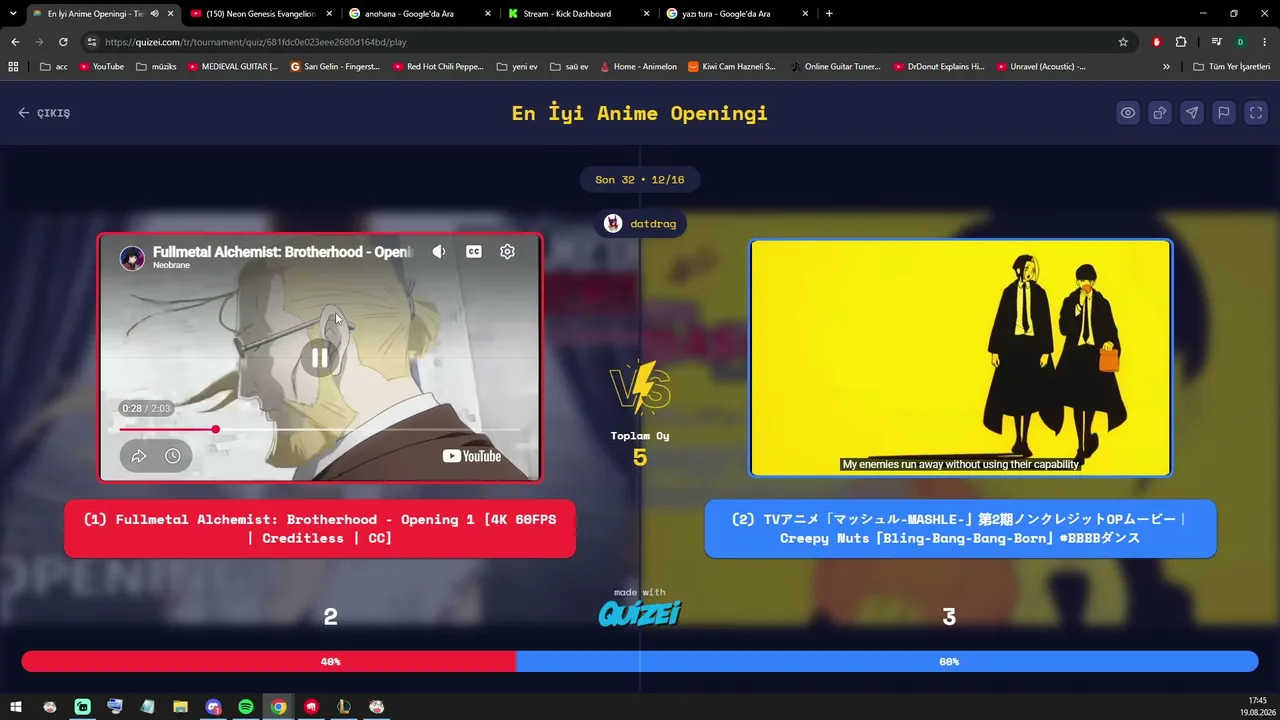Open the Chrome profile avatar
The height and width of the screenshot is (720, 1280).
click(1240, 42)
